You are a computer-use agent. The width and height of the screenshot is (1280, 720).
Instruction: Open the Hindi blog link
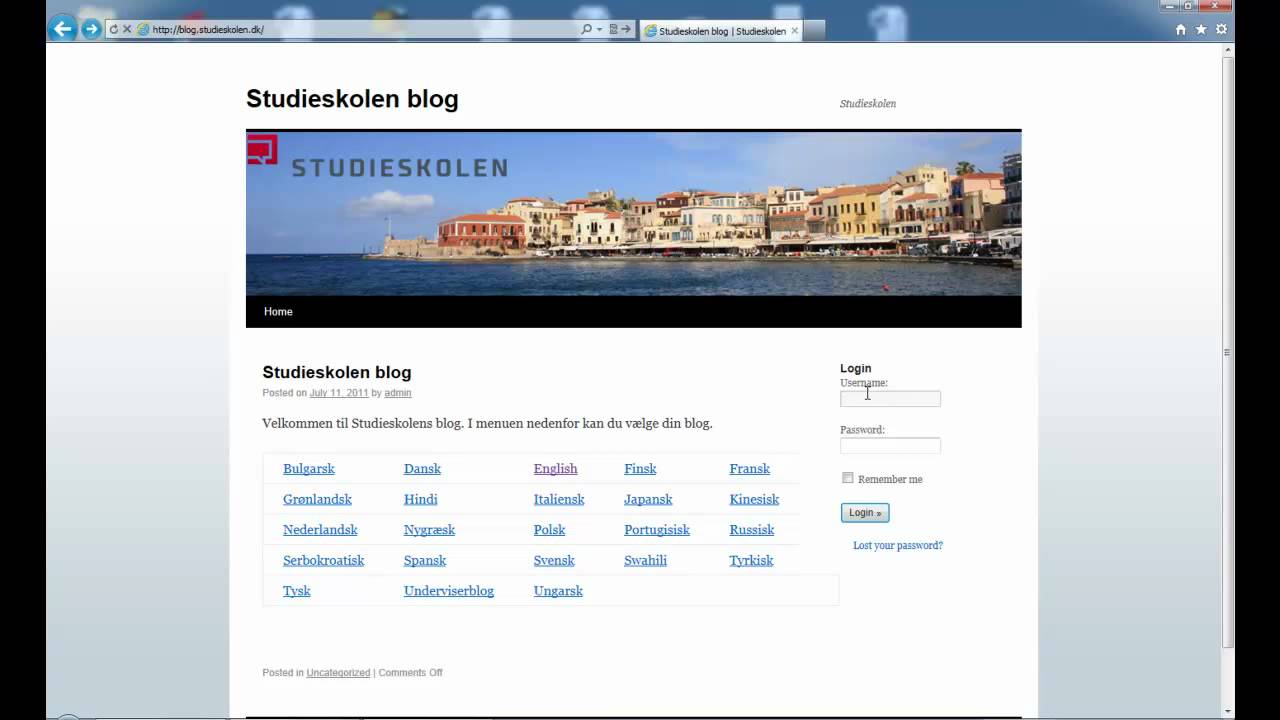tap(420, 499)
